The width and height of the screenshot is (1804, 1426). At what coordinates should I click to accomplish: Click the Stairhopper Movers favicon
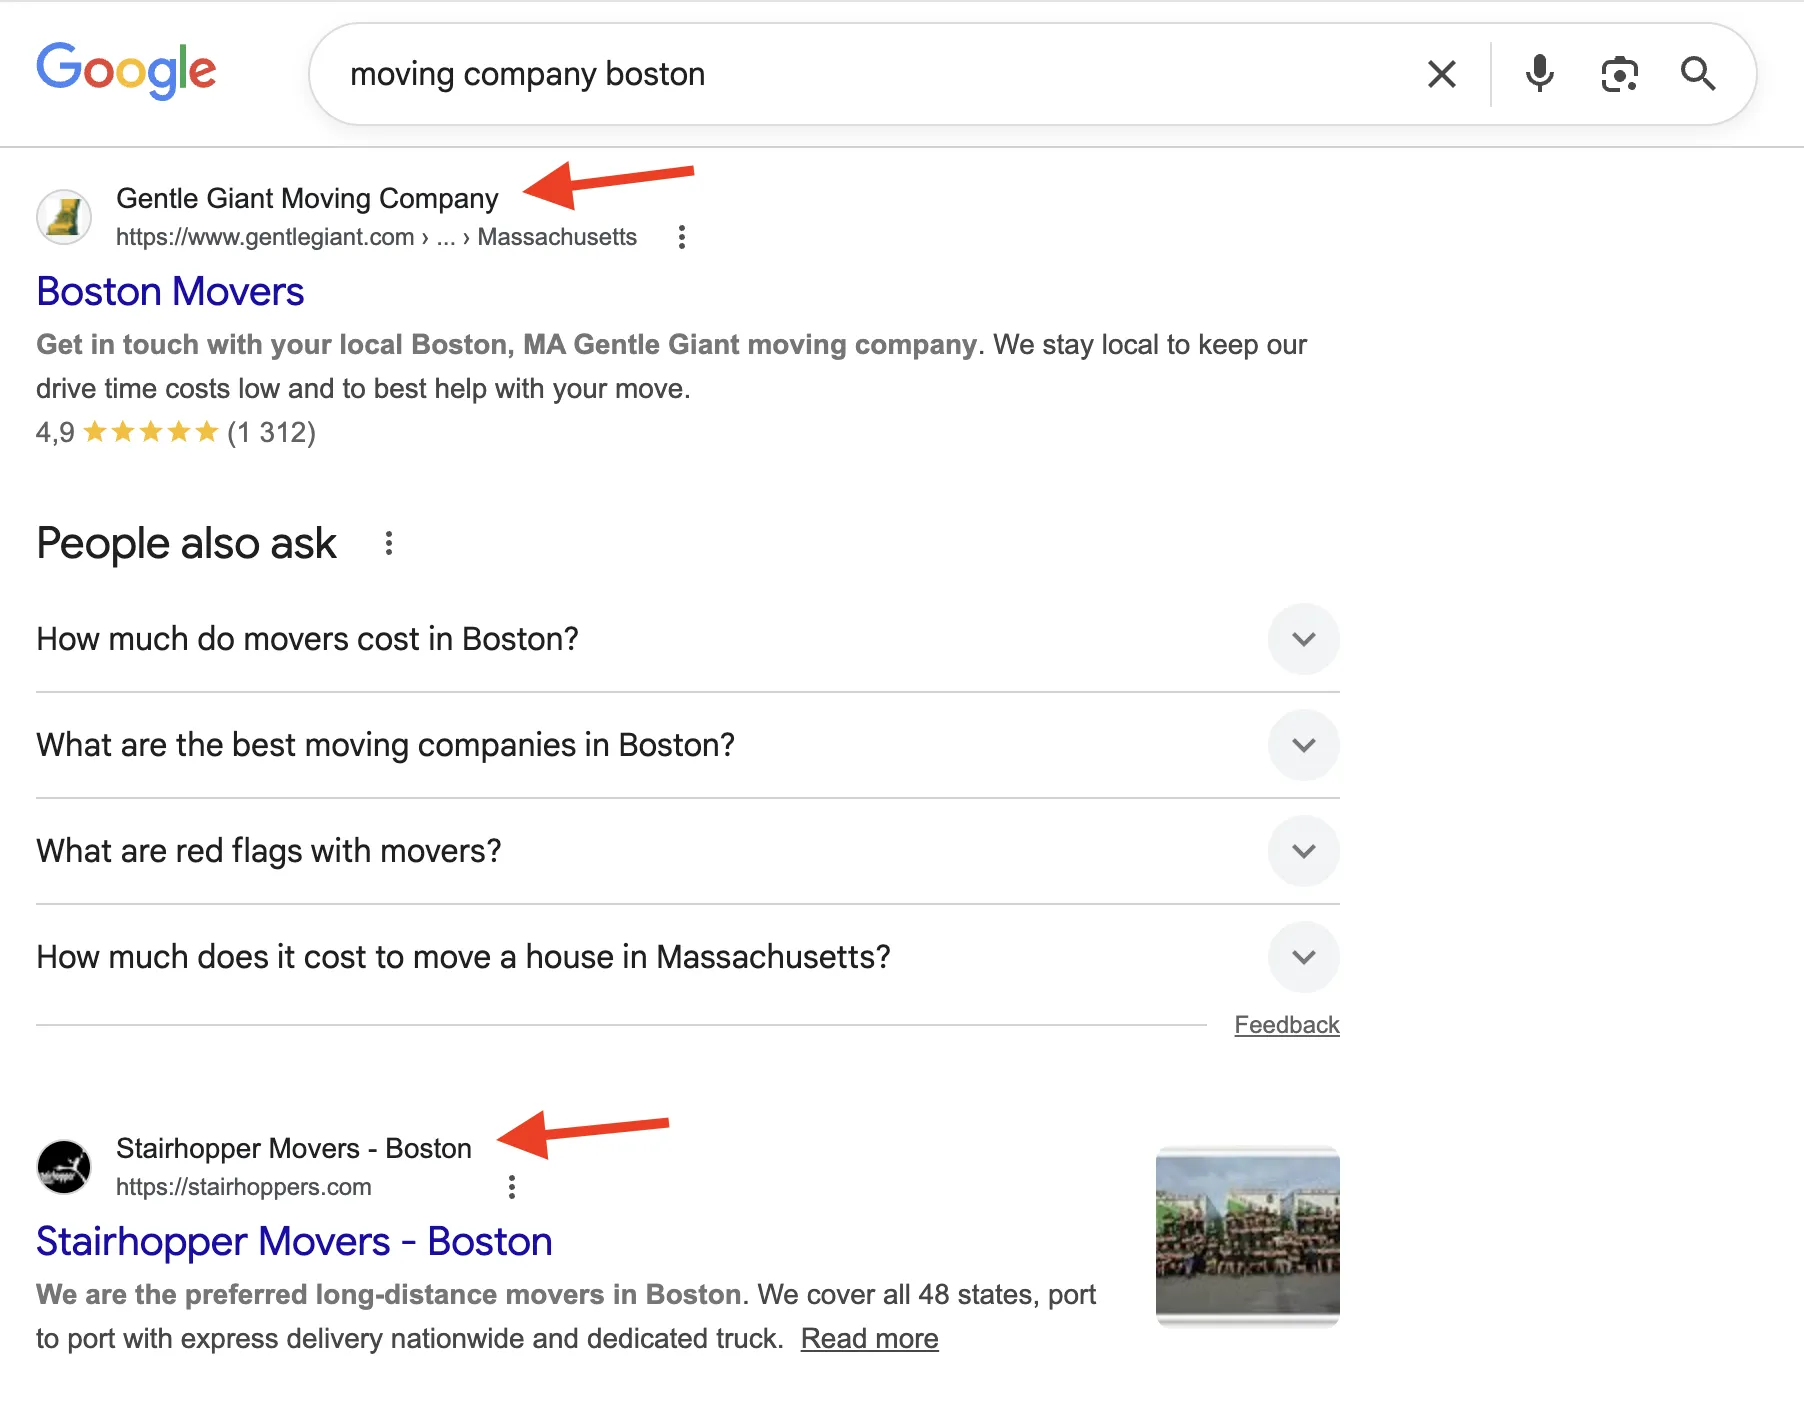(63, 1166)
